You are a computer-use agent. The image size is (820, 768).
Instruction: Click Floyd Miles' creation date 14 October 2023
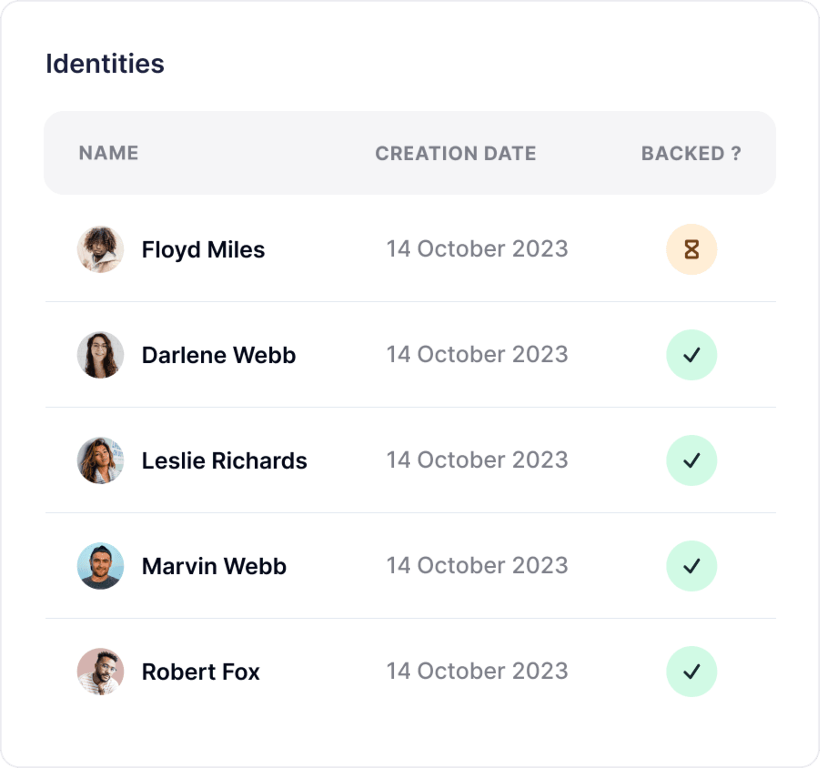click(x=477, y=249)
